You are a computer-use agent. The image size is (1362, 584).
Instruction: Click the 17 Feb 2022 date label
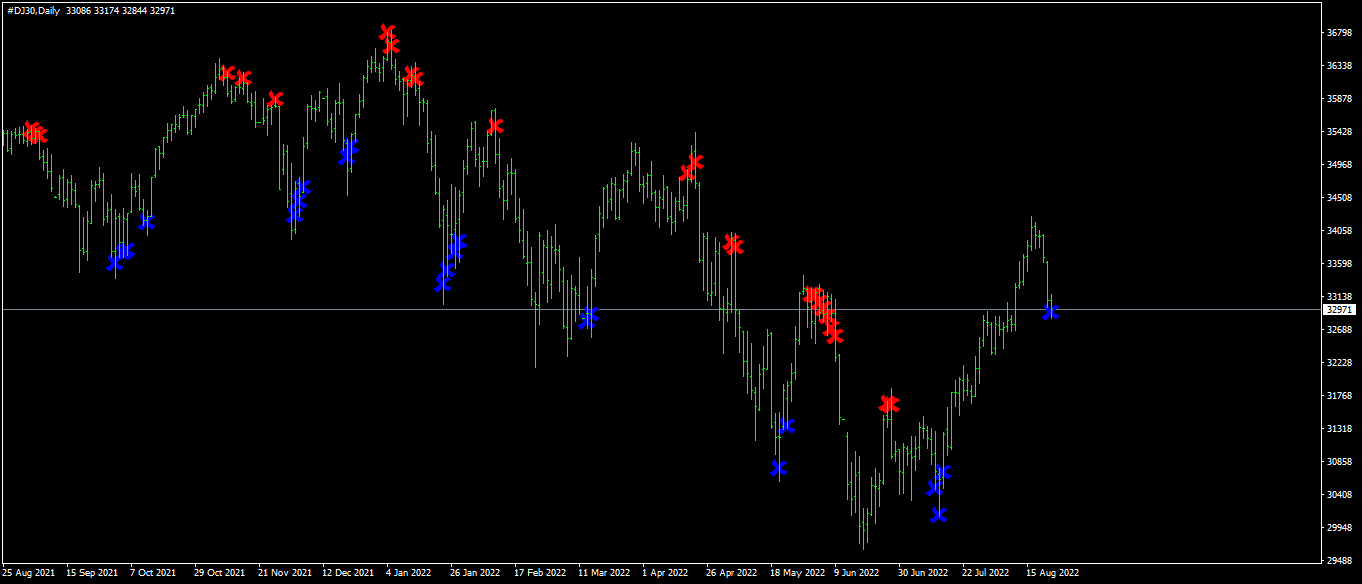point(540,574)
